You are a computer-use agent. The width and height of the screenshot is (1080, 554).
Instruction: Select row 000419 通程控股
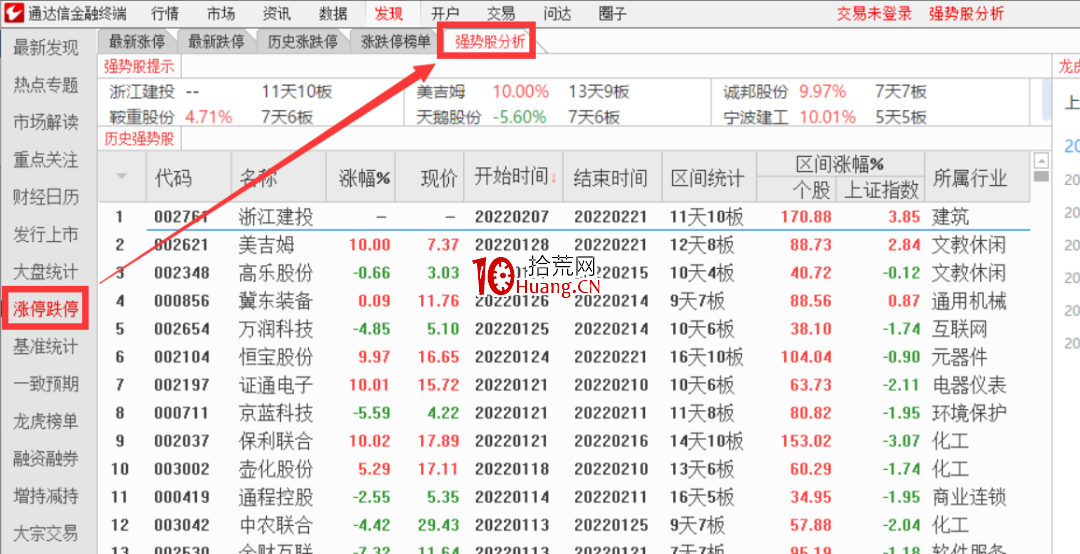coord(564,497)
